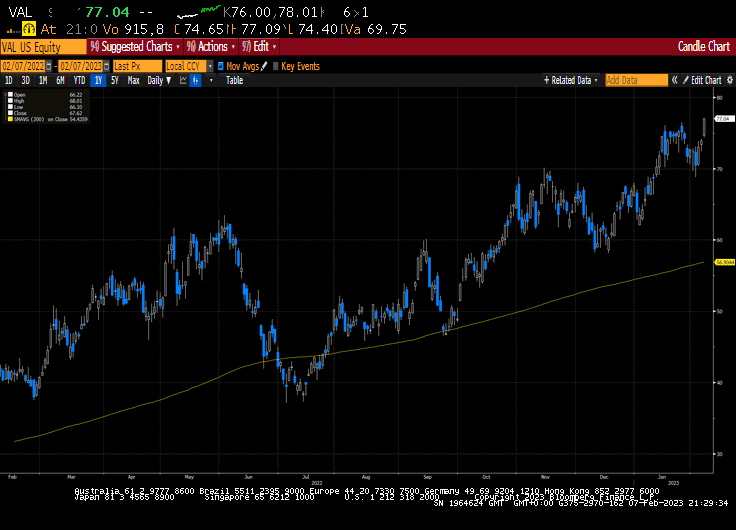Open Edit dropdown menu

pos(259,46)
